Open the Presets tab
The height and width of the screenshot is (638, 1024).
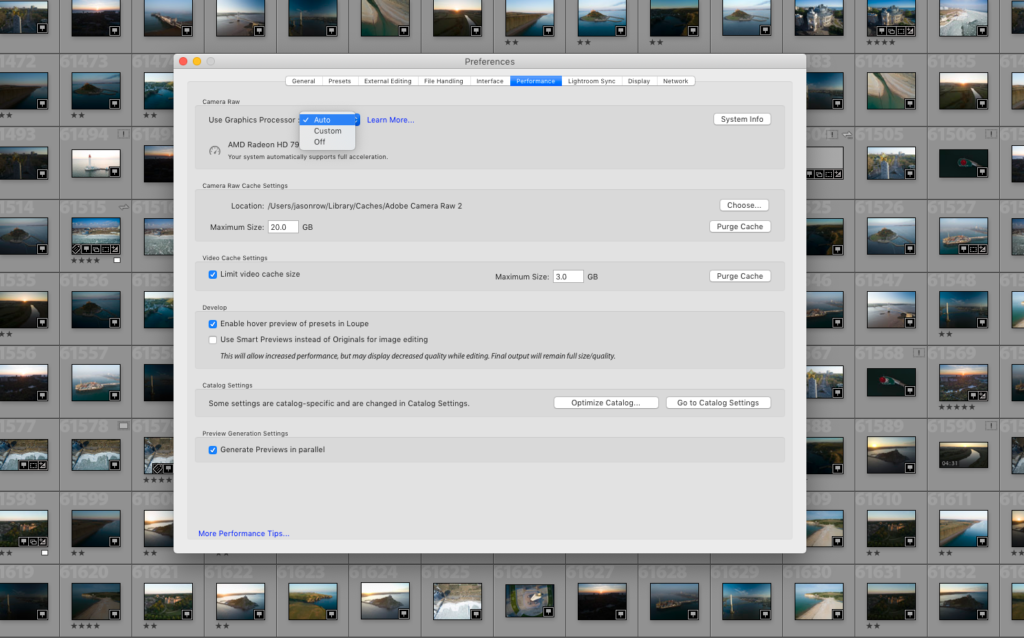click(x=340, y=81)
